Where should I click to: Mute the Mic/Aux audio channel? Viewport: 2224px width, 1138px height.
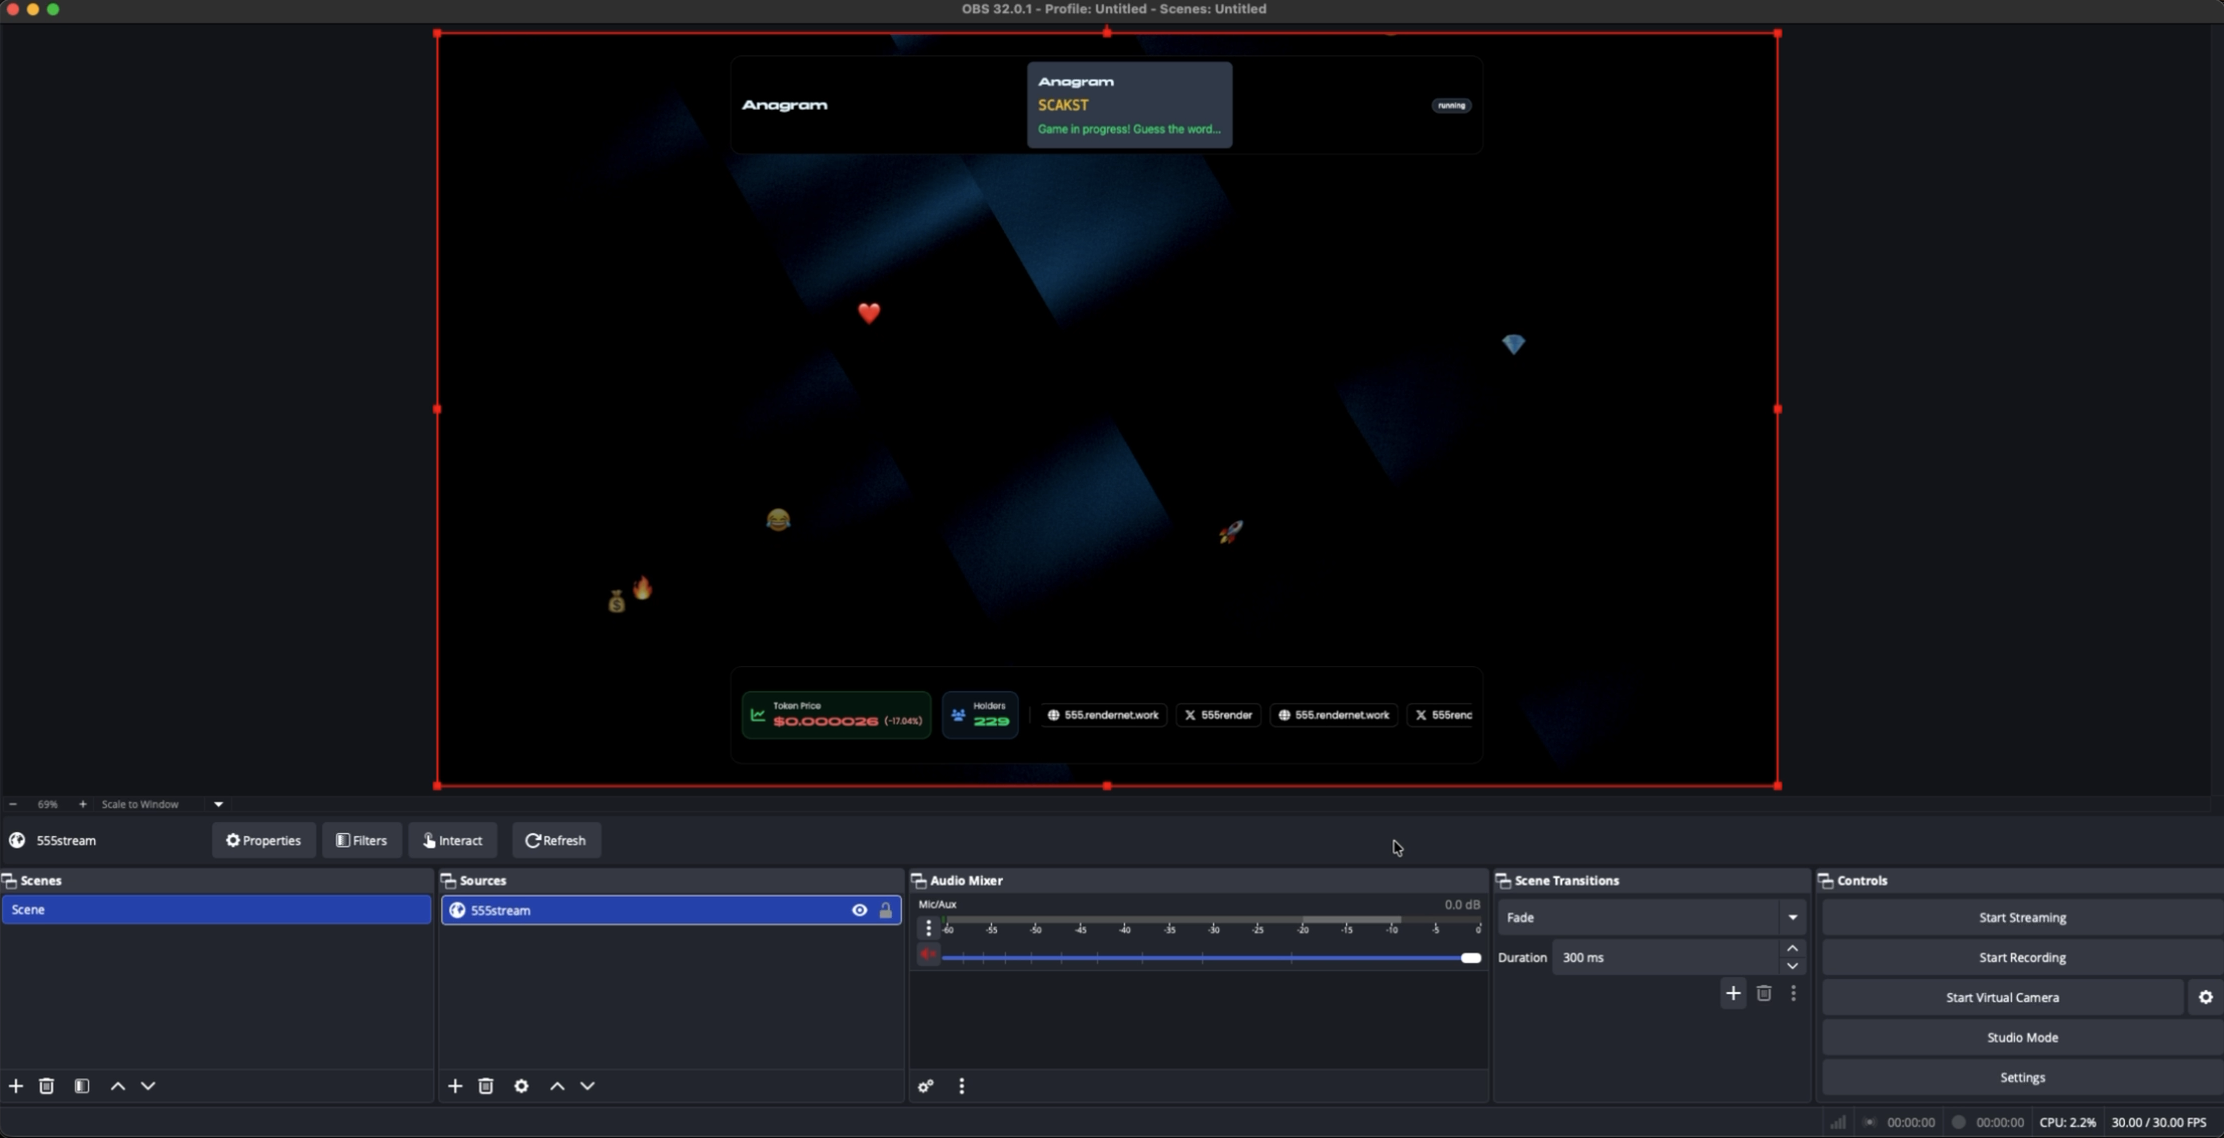pyautogui.click(x=928, y=955)
